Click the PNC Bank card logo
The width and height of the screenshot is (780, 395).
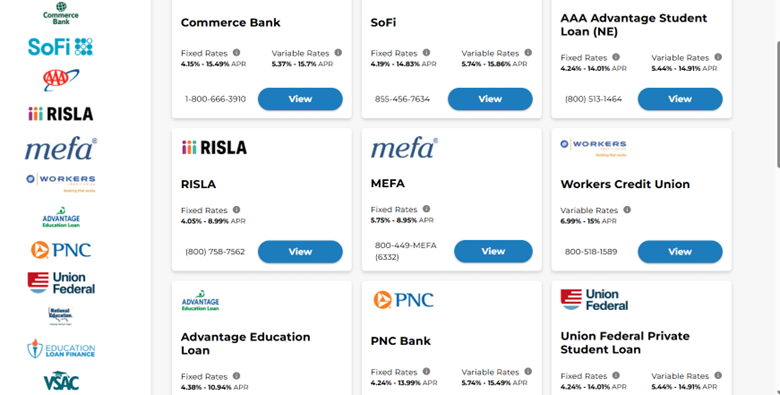point(403,300)
